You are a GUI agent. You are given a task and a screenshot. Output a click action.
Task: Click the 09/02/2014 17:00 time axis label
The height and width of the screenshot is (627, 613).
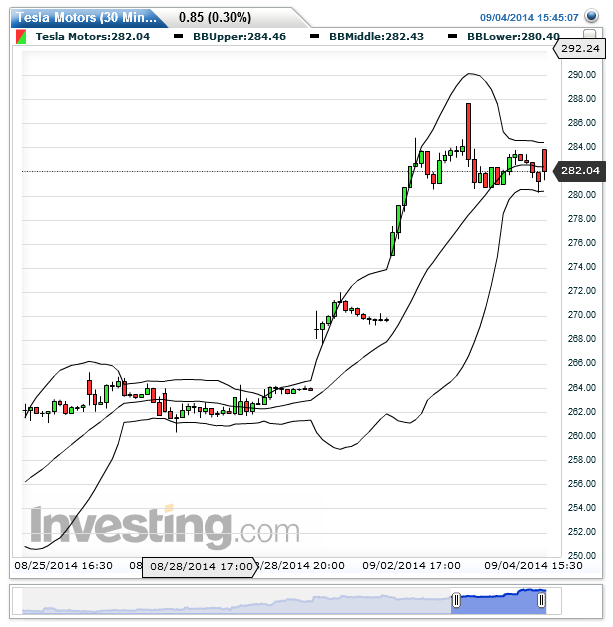pyautogui.click(x=411, y=565)
